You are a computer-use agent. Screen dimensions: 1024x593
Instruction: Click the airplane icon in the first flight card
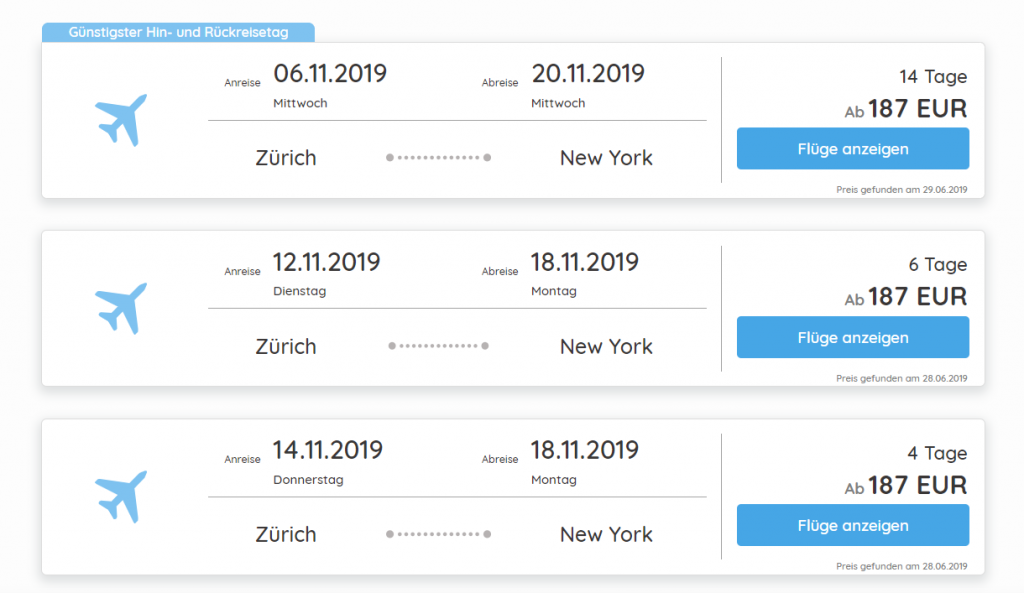click(x=122, y=120)
